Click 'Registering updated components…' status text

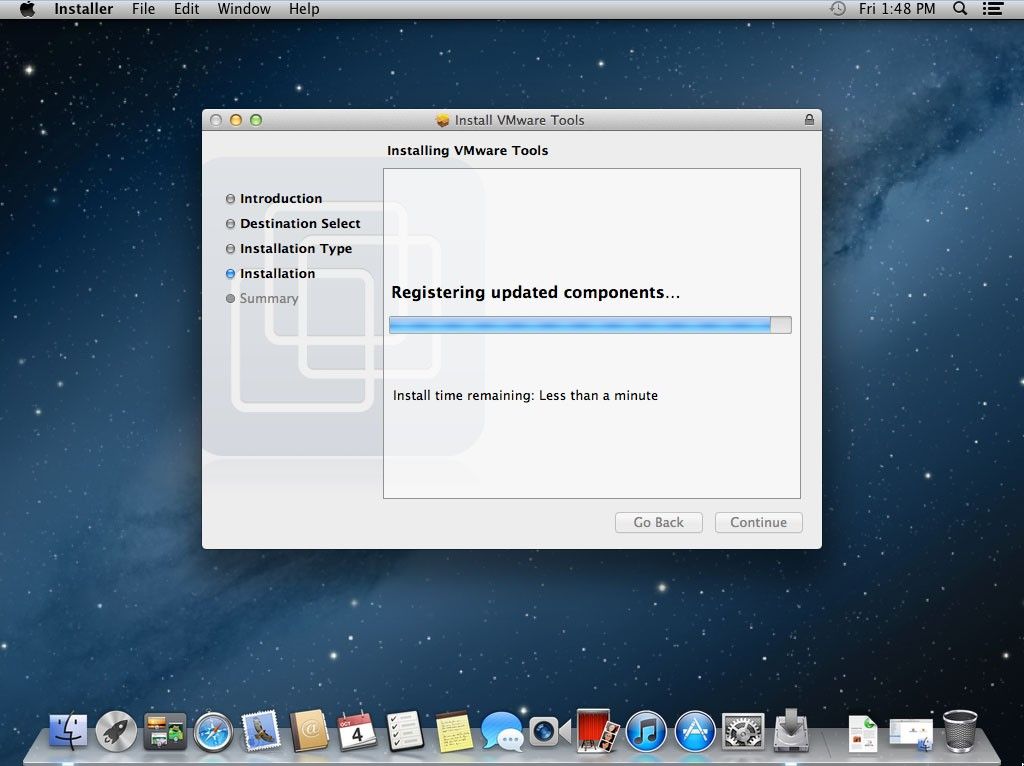(x=536, y=292)
